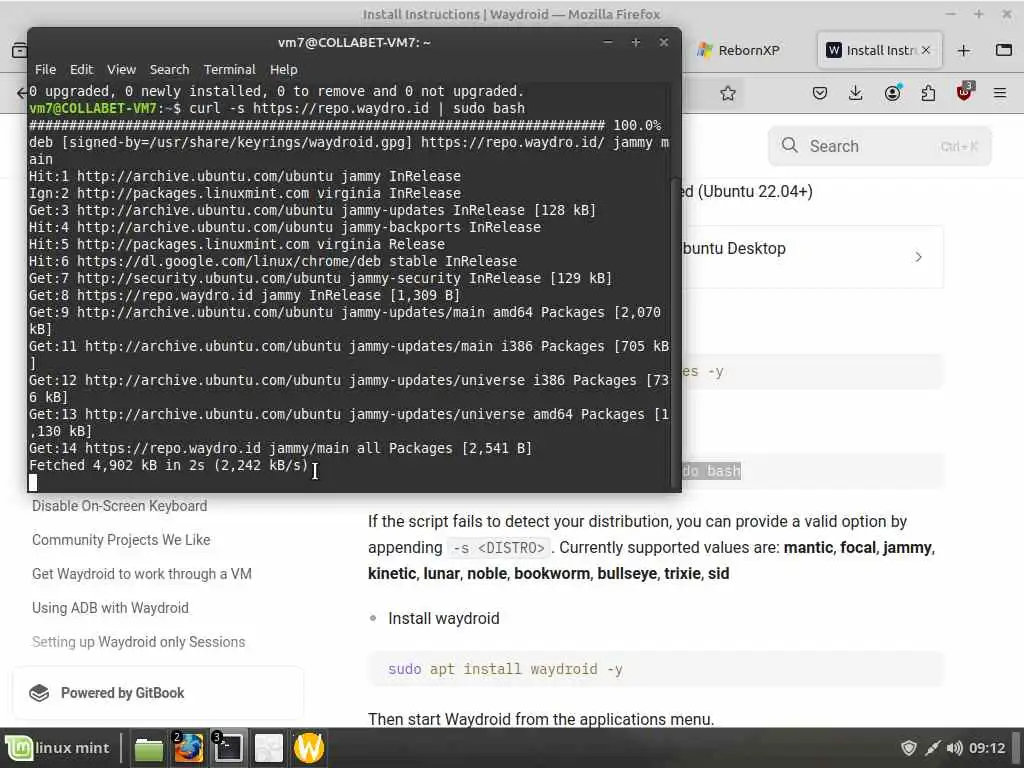1024x768 pixels.
Task: Open the Waydroid taskbar icon
Action: coord(309,748)
